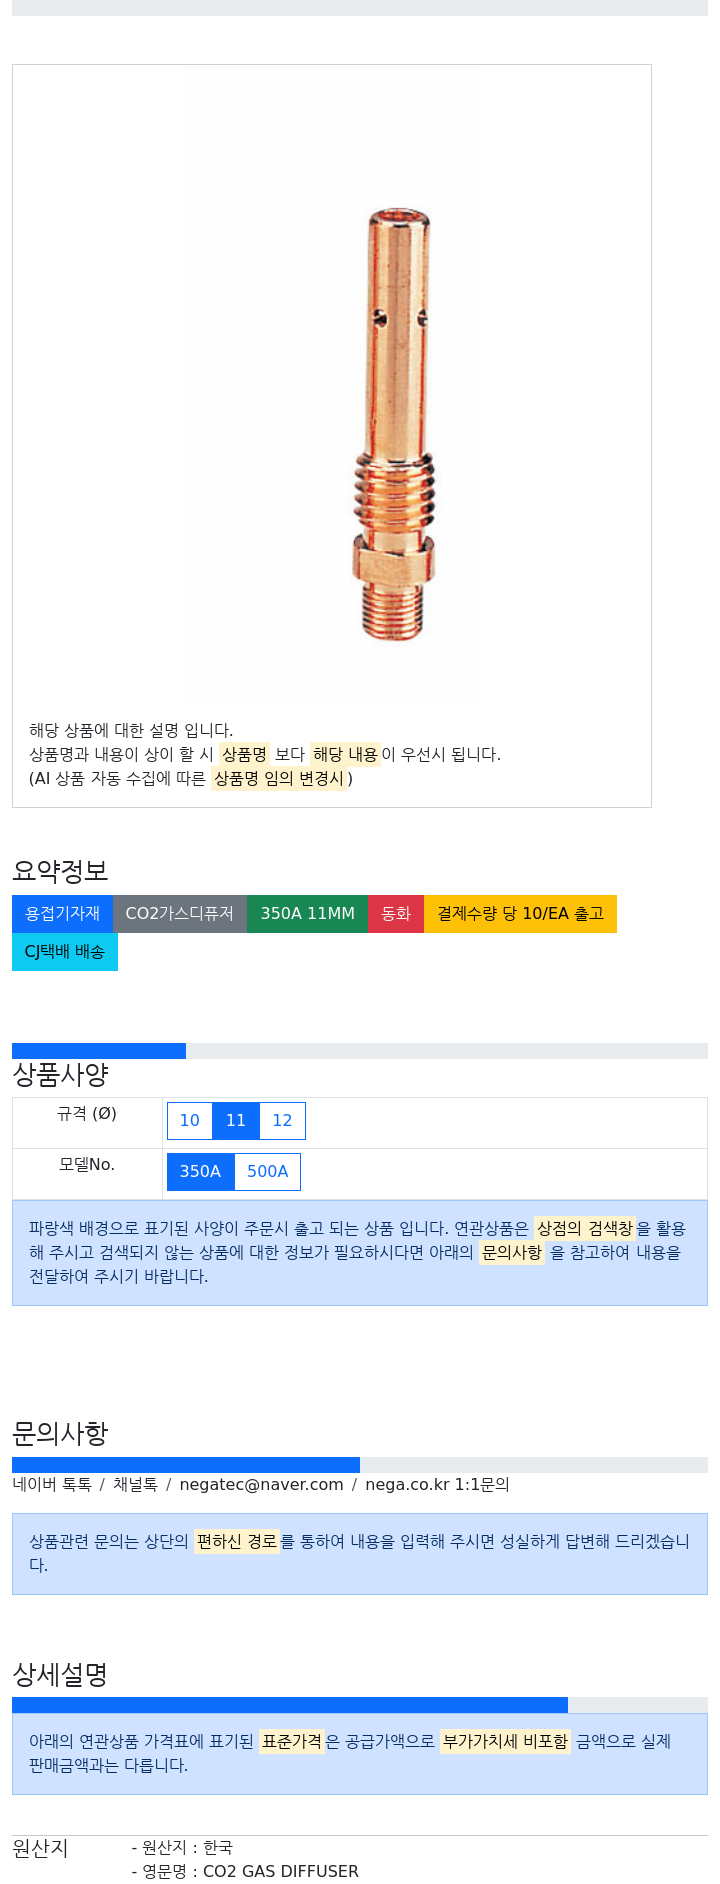Click the yellow 결제수량 당 10/EA 출고 tag
720x1884 pixels.
click(x=520, y=914)
